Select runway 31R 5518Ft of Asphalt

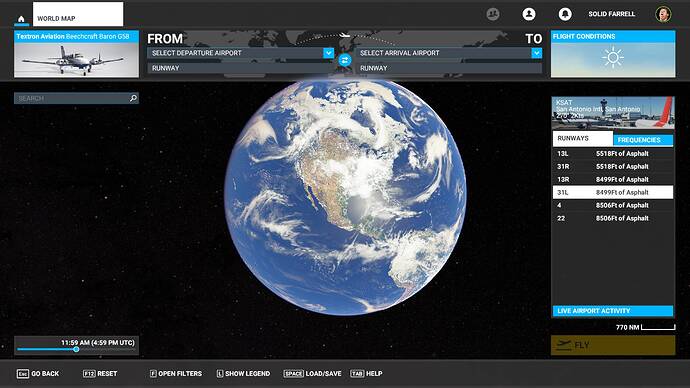click(613, 166)
